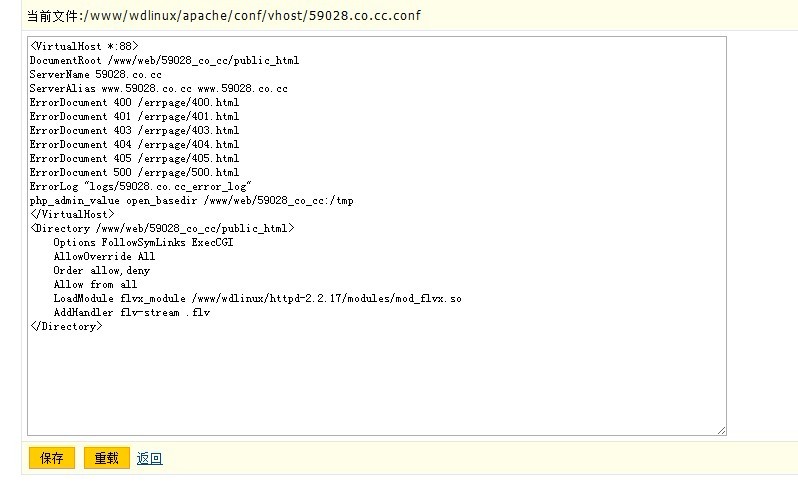Place cursor on ServerName 59028.co.cc line
The image size is (798, 486).
tap(95, 74)
